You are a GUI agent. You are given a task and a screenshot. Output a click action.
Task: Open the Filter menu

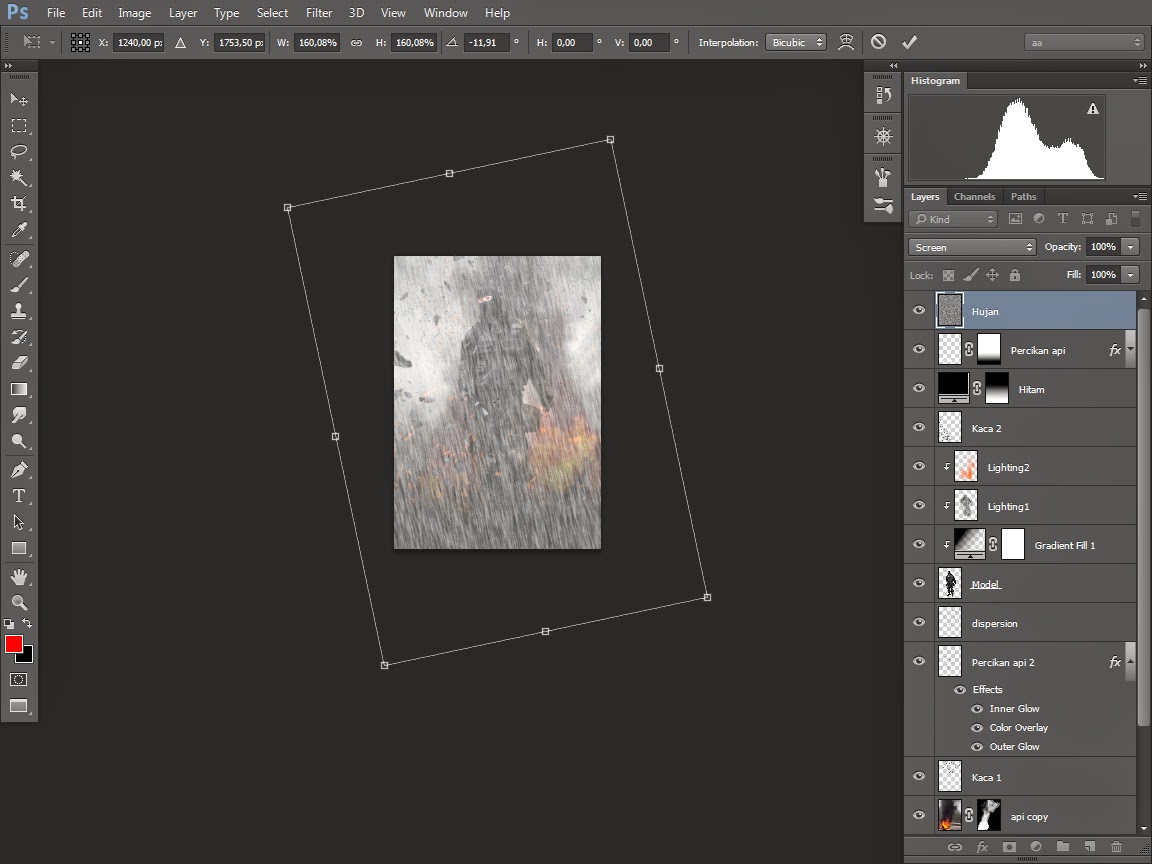pos(319,13)
